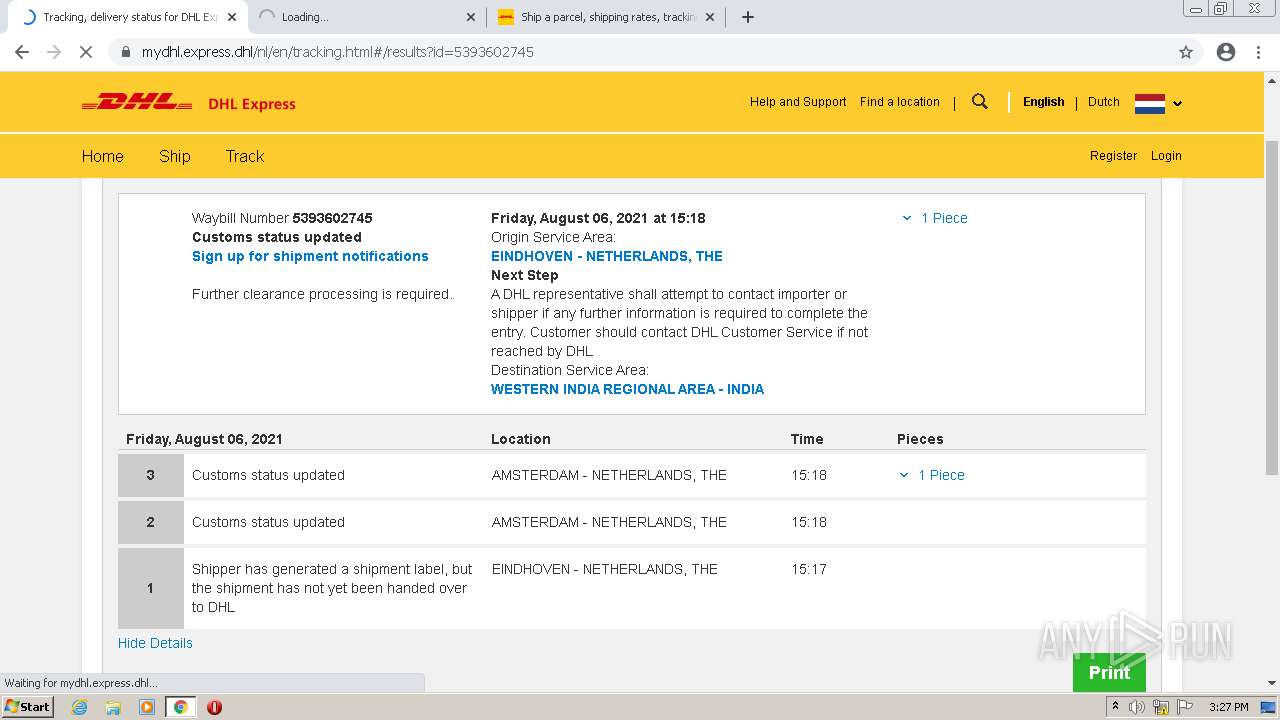1280x720 pixels.
Task: Open Help and Support link
Action: tap(798, 102)
